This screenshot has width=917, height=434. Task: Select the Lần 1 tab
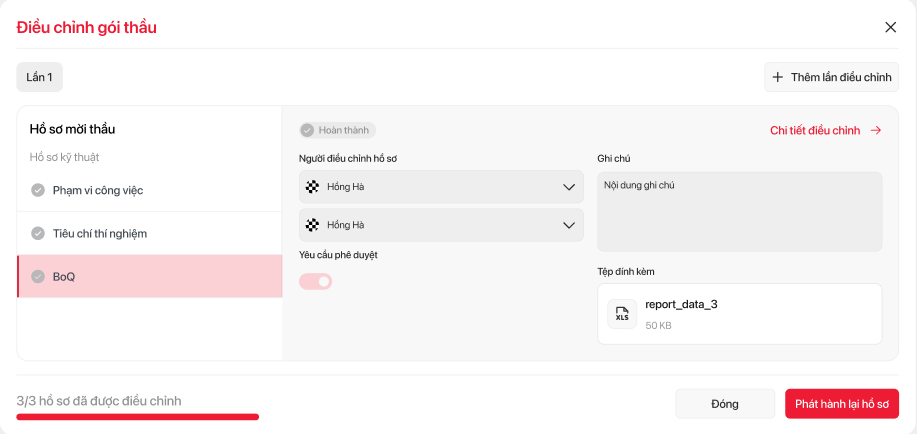[40, 77]
